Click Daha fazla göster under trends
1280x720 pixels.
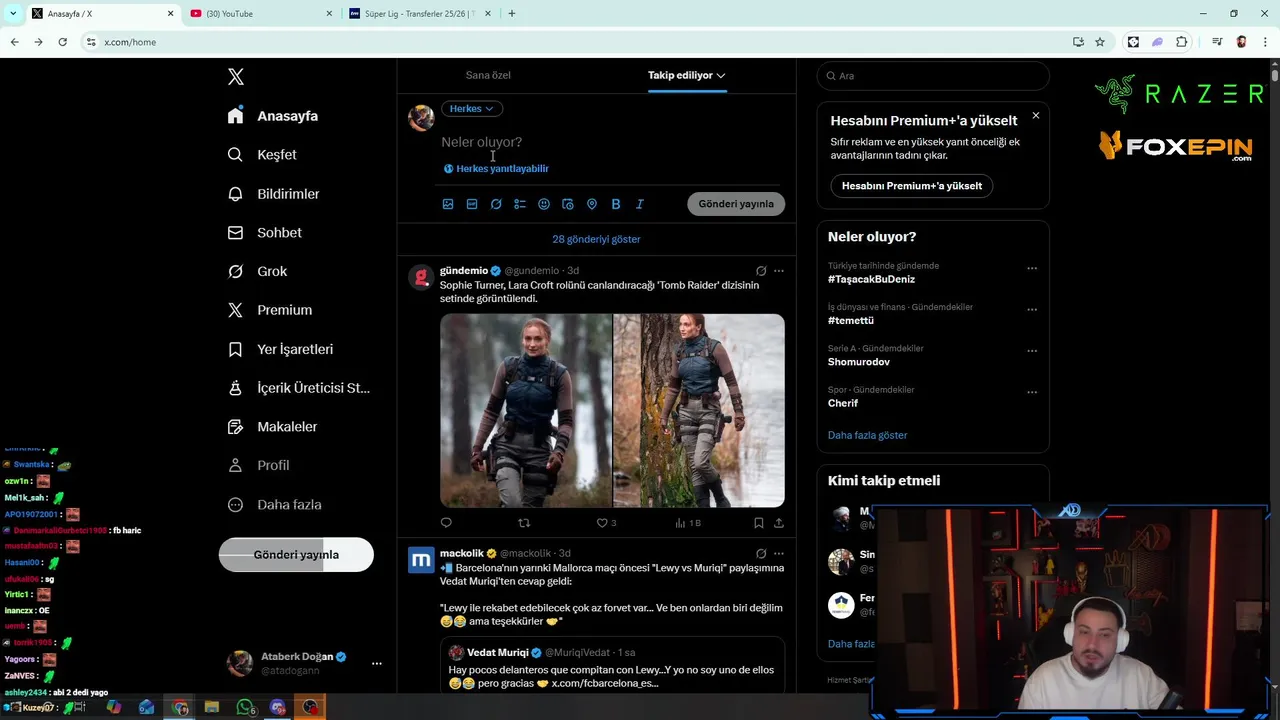(868, 436)
